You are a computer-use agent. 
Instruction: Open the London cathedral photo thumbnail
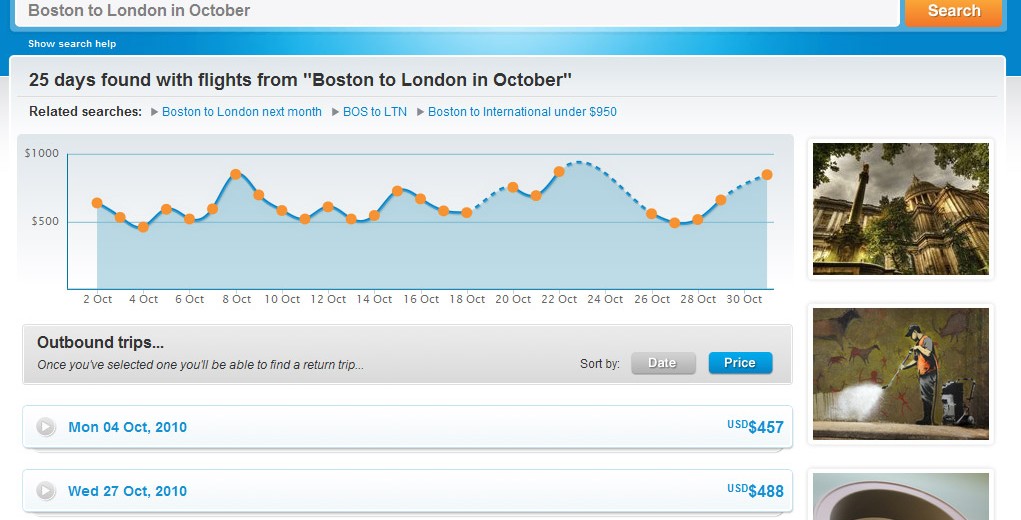(x=900, y=208)
